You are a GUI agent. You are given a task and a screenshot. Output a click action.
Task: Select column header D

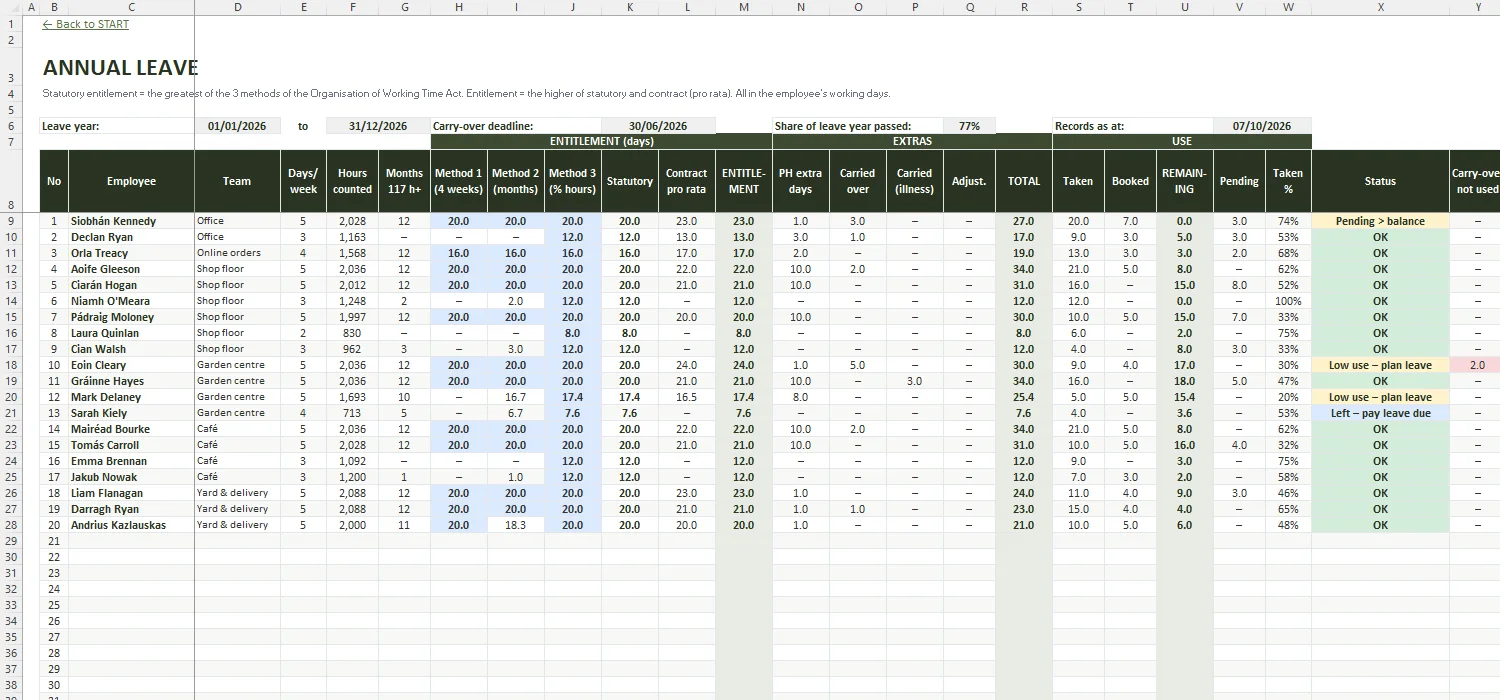point(237,7)
